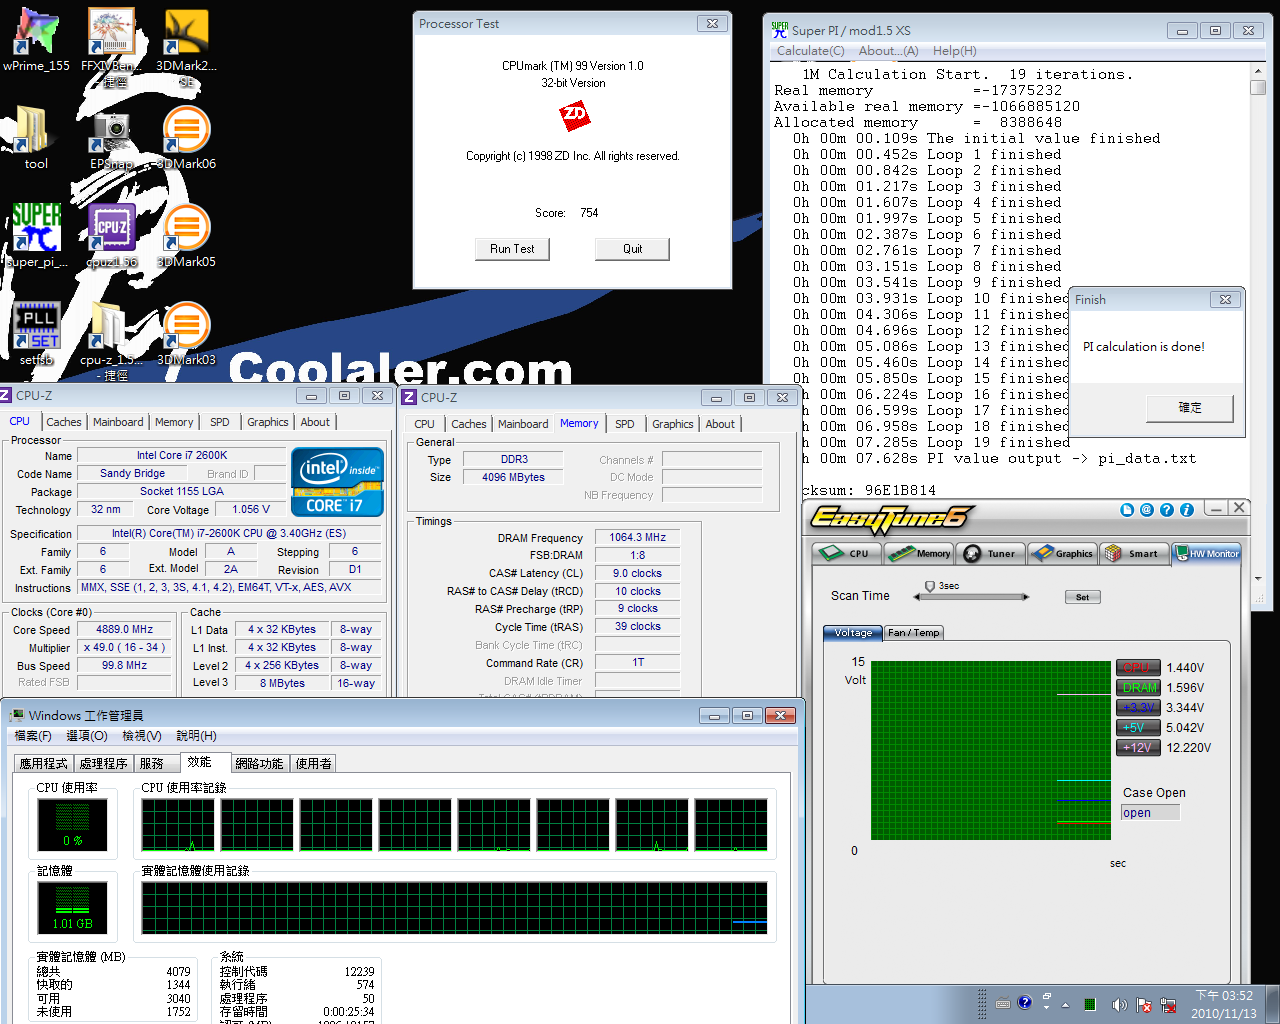Viewport: 1280px width, 1024px height.
Task: Open the language bar options arrow
Action: tap(1046, 1009)
